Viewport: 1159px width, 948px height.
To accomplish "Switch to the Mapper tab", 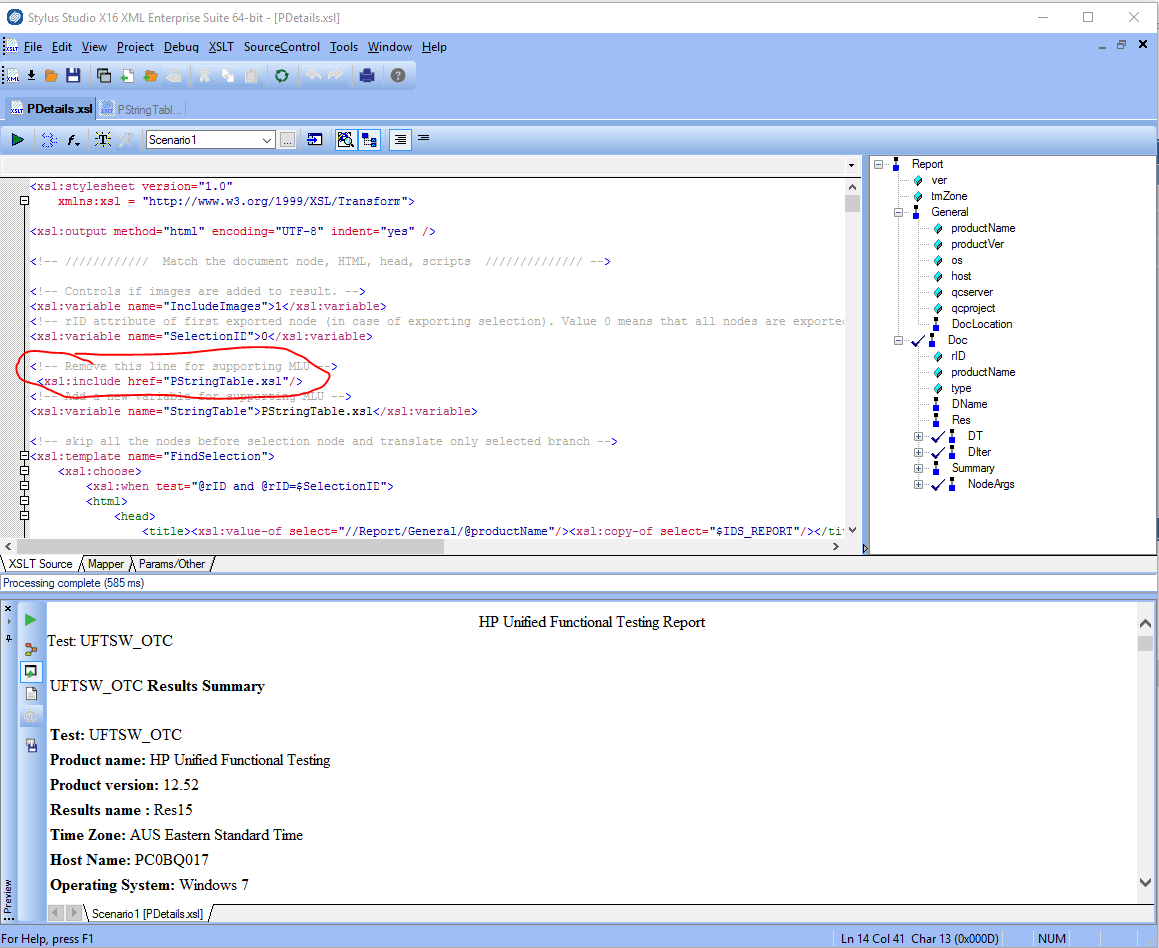I will coord(106,564).
